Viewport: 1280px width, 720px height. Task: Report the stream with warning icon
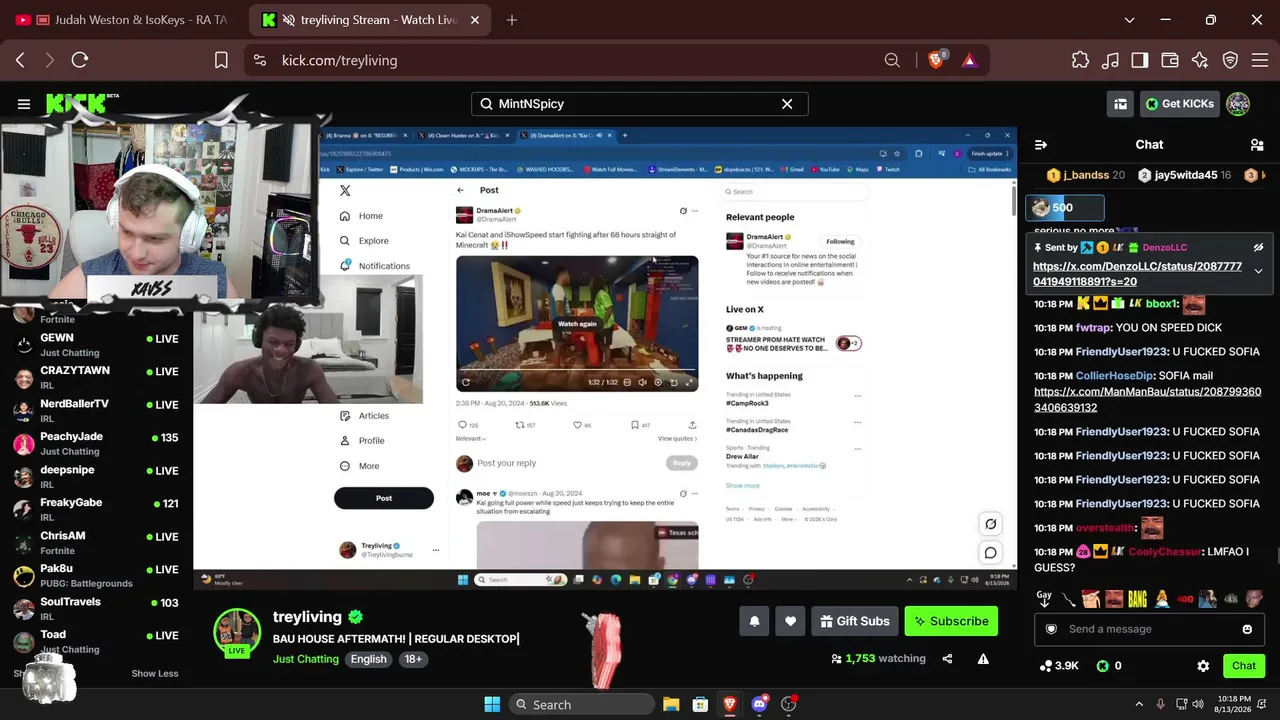click(983, 659)
